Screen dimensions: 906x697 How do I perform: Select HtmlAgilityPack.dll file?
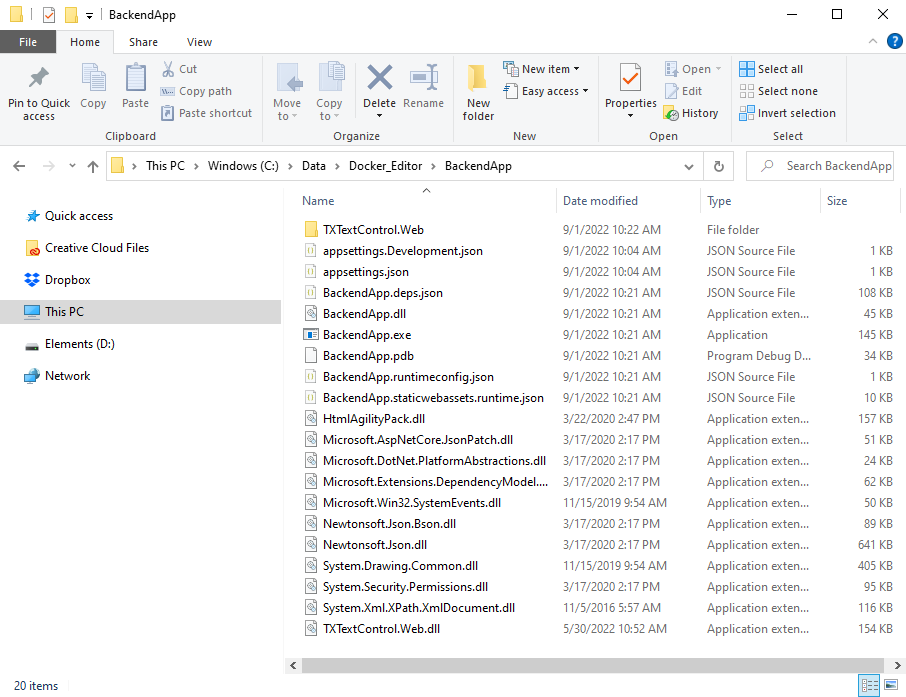pos(374,419)
